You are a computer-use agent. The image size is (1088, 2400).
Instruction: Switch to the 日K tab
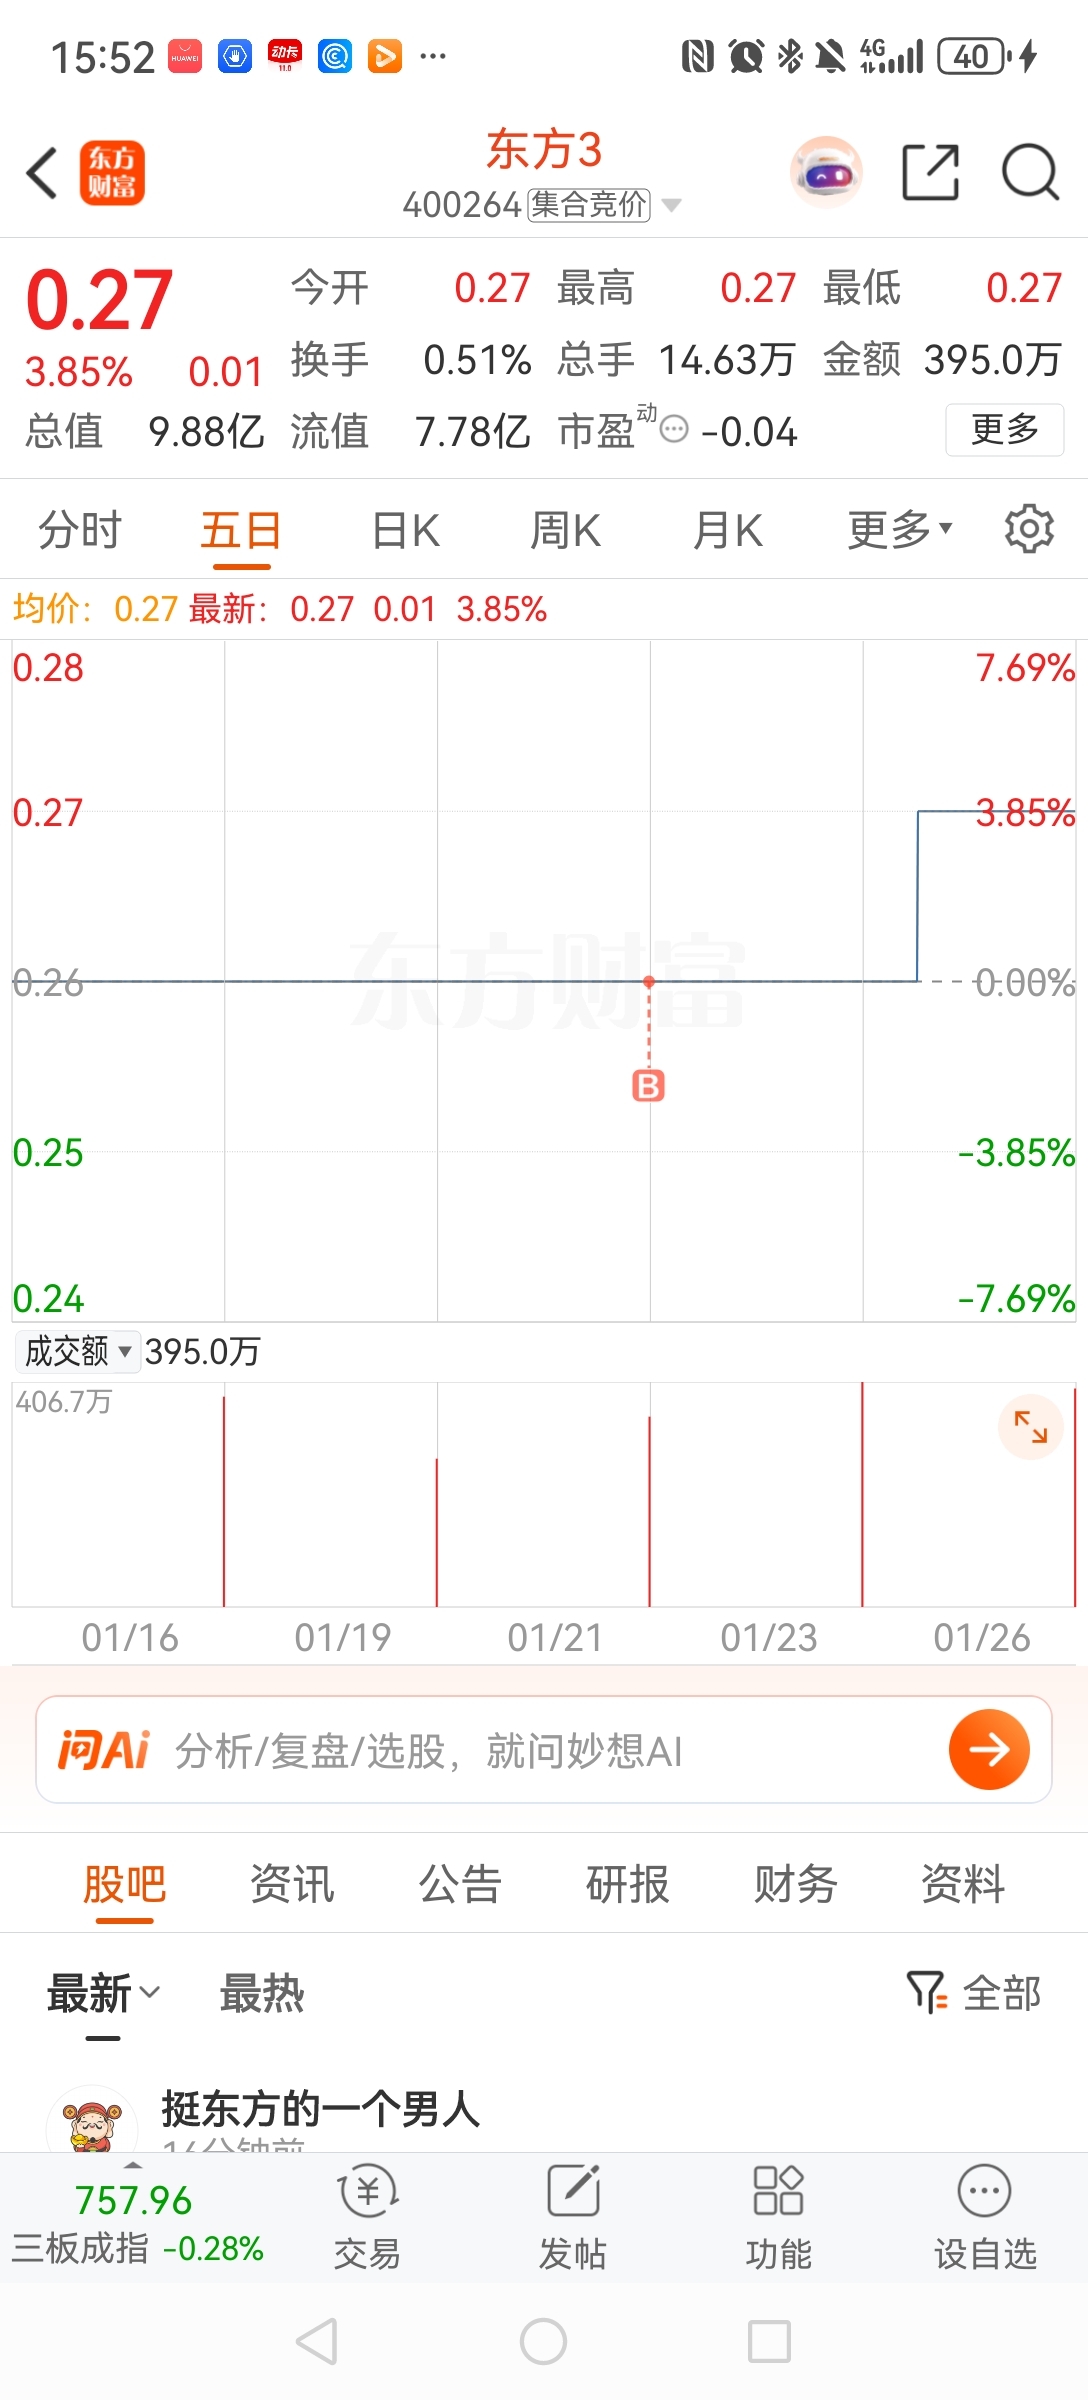405,530
